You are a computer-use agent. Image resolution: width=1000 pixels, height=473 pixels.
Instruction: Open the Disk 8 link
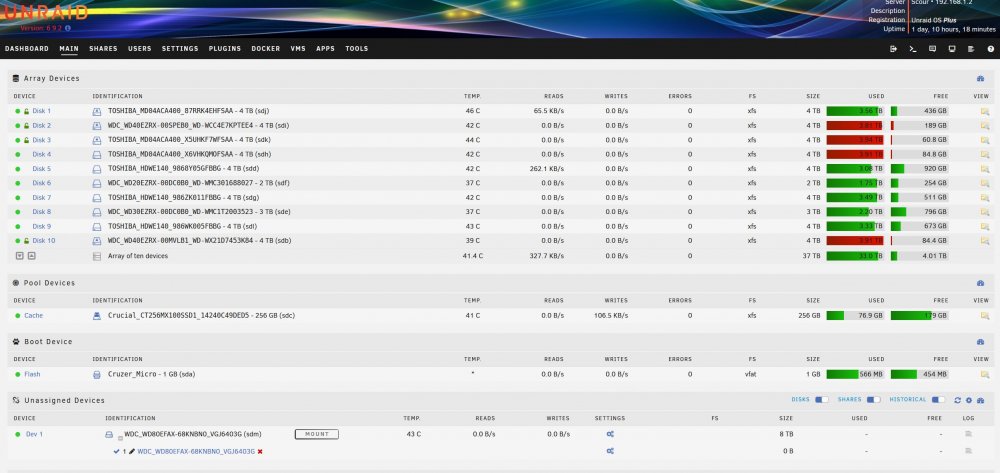point(41,212)
